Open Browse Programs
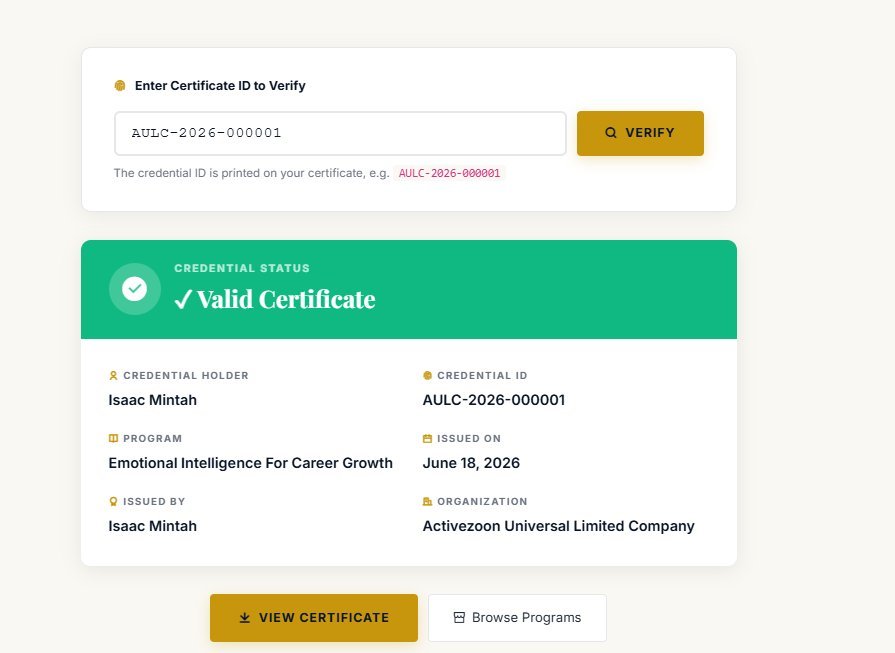895x653 pixels. pos(517,618)
